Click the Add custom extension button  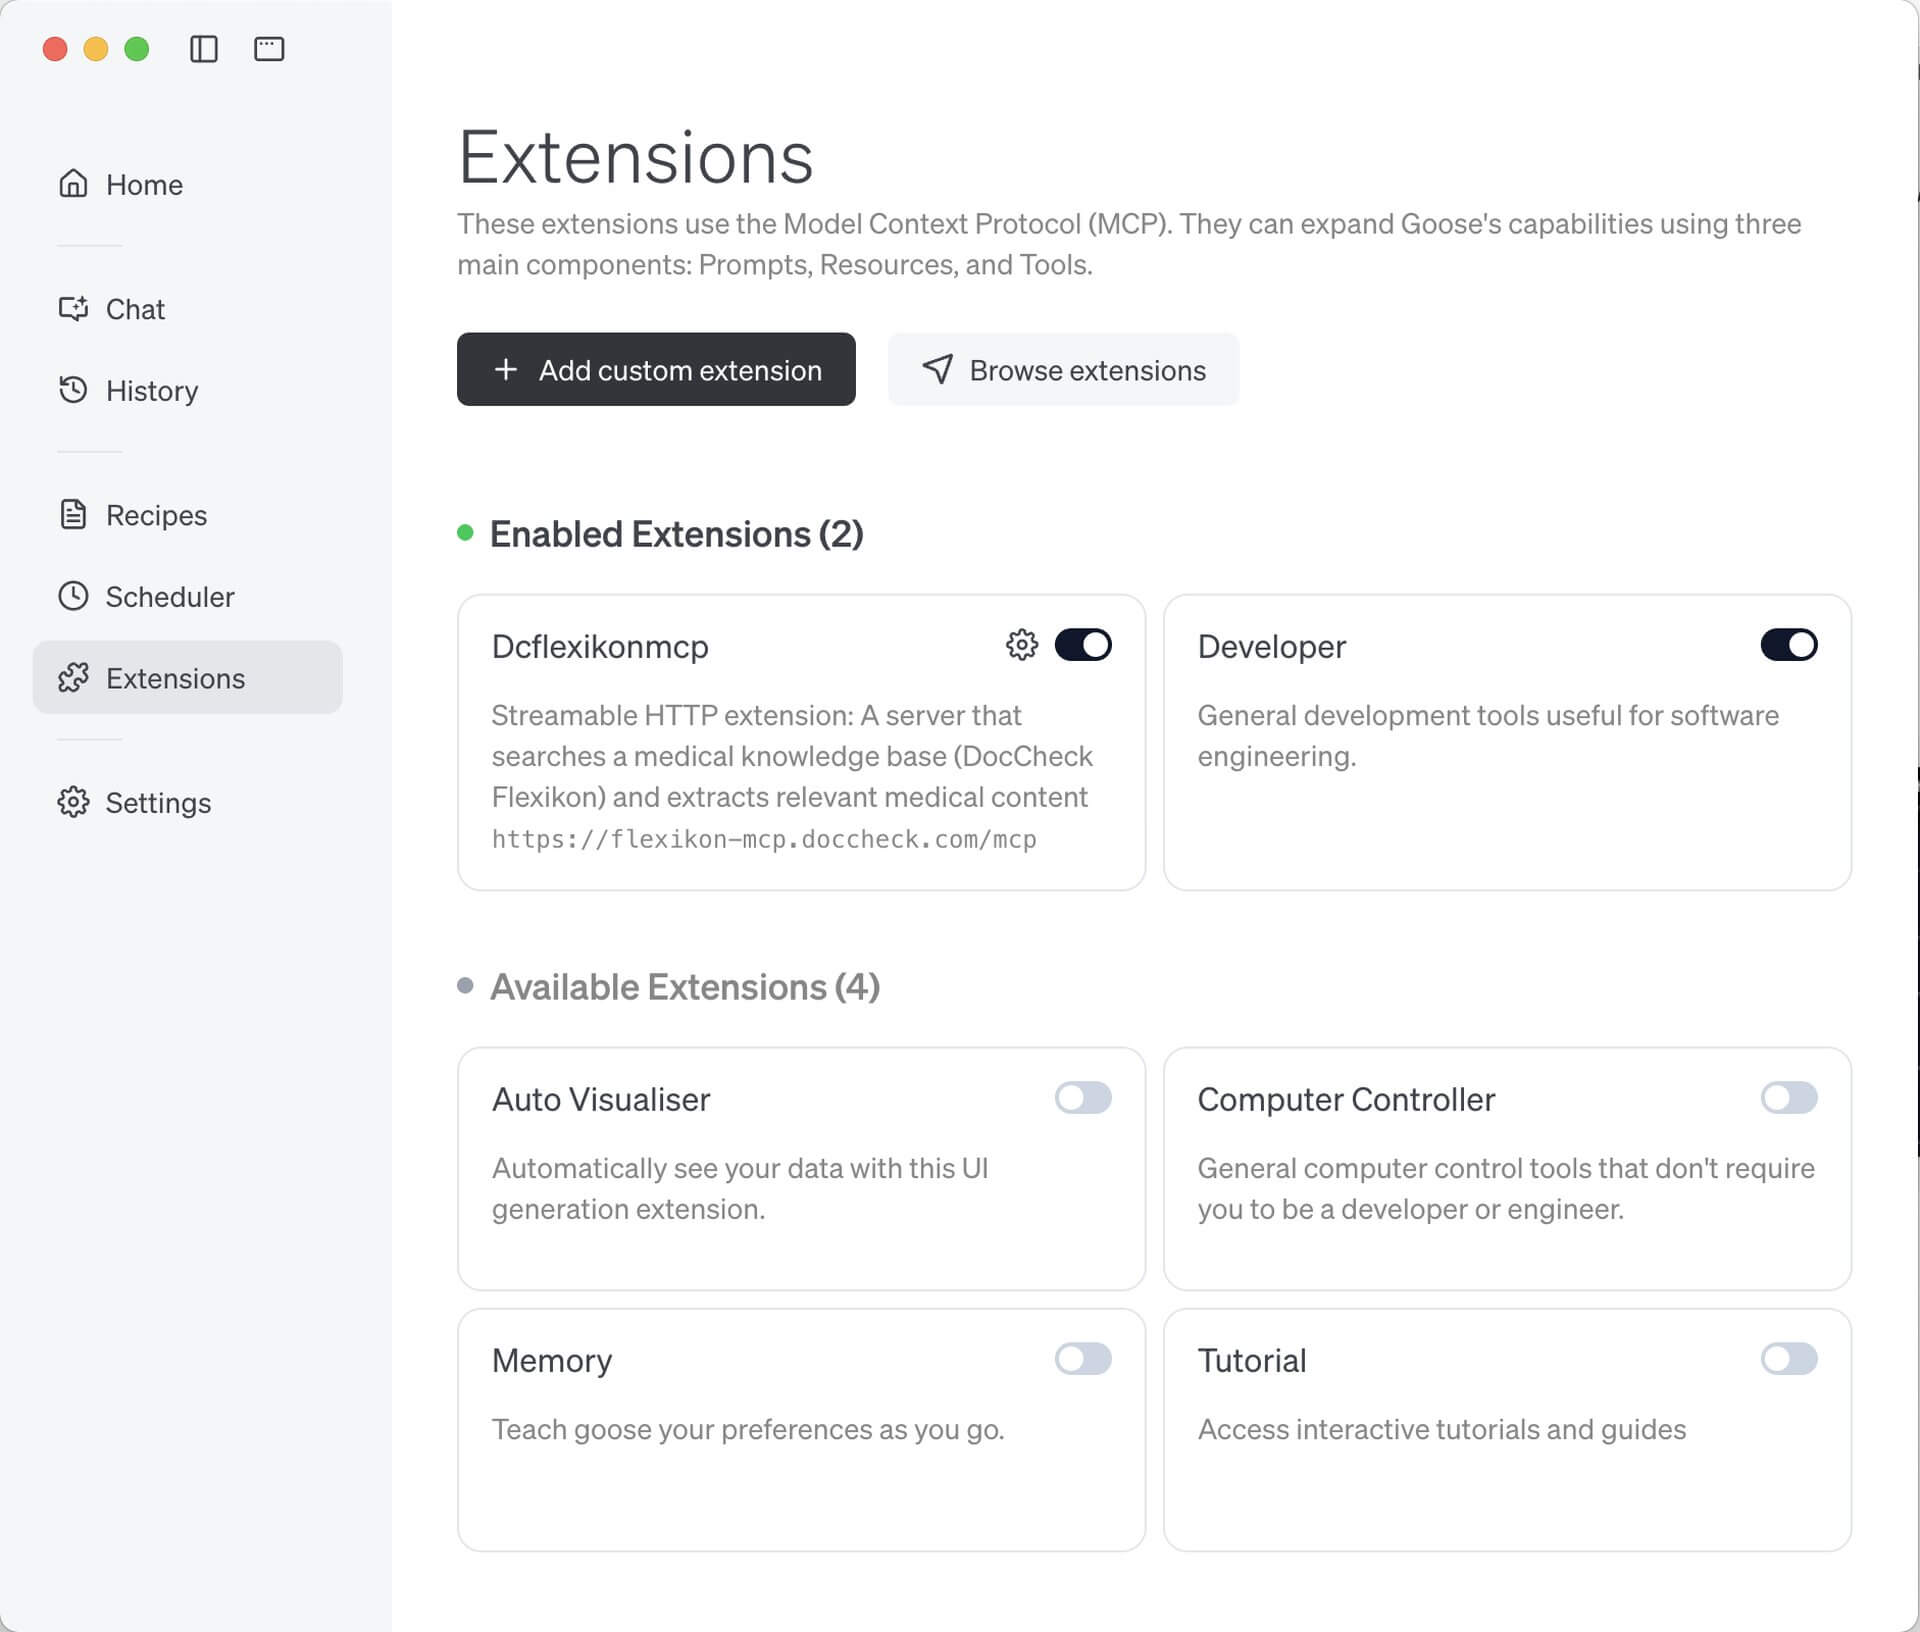click(x=656, y=369)
